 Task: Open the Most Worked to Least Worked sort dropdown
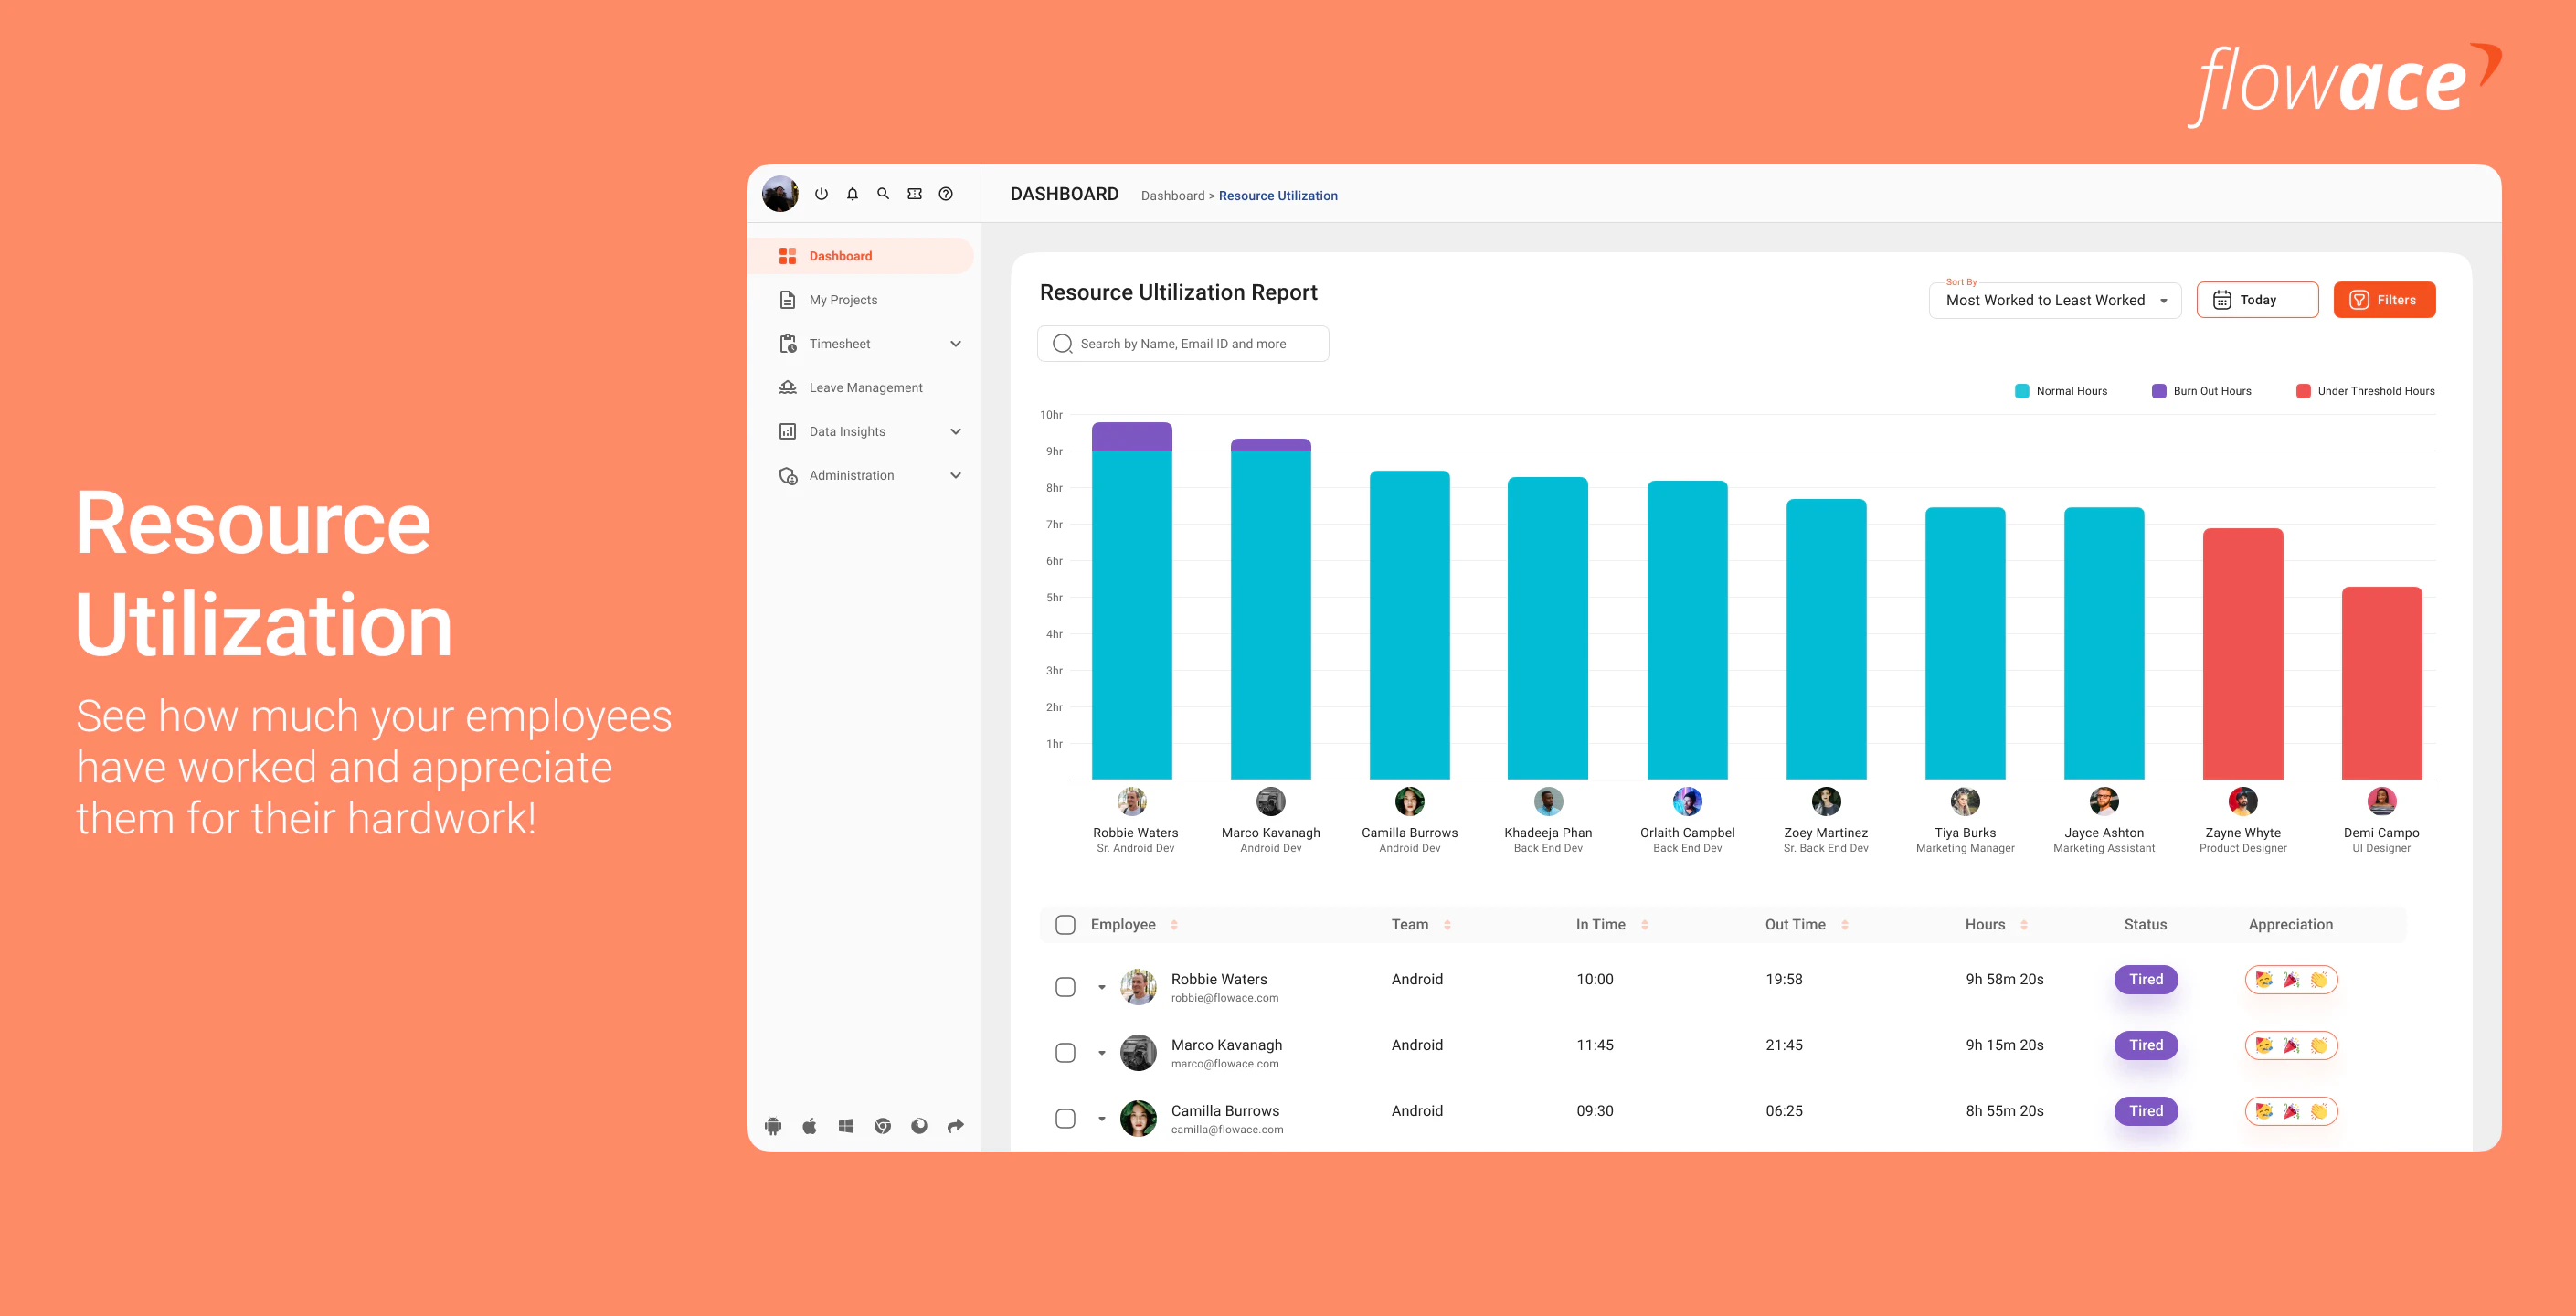click(x=2054, y=299)
